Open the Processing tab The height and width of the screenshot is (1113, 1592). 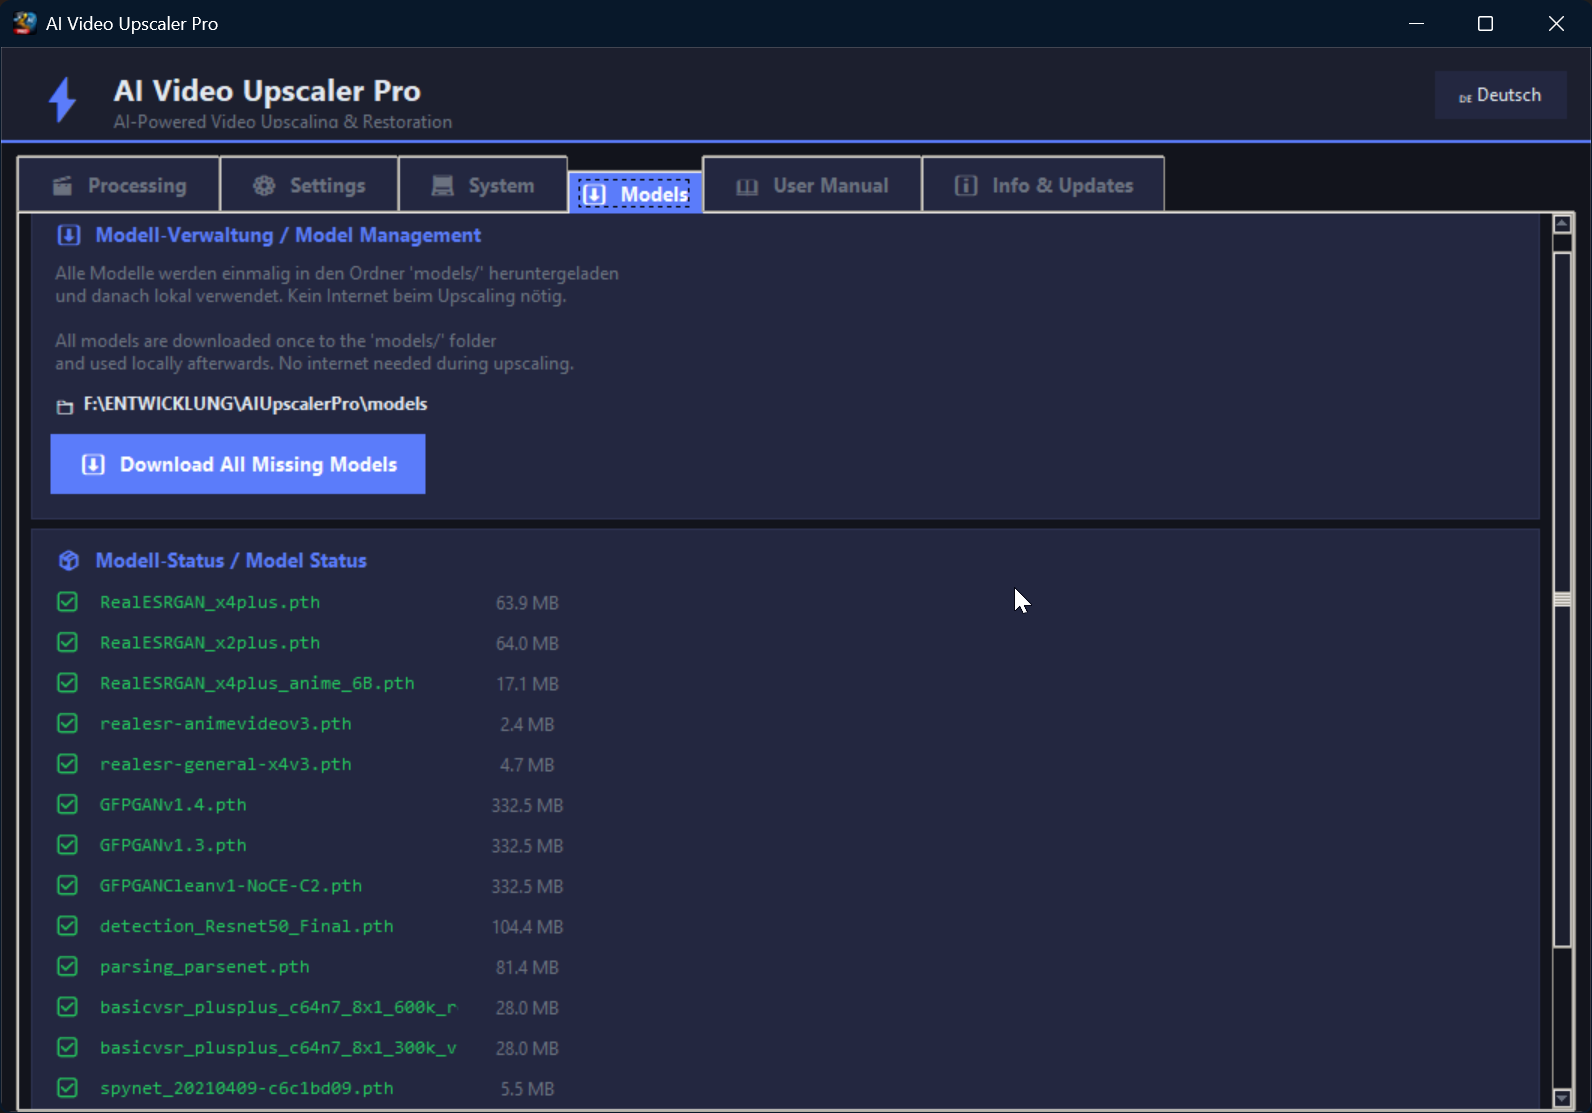click(119, 185)
